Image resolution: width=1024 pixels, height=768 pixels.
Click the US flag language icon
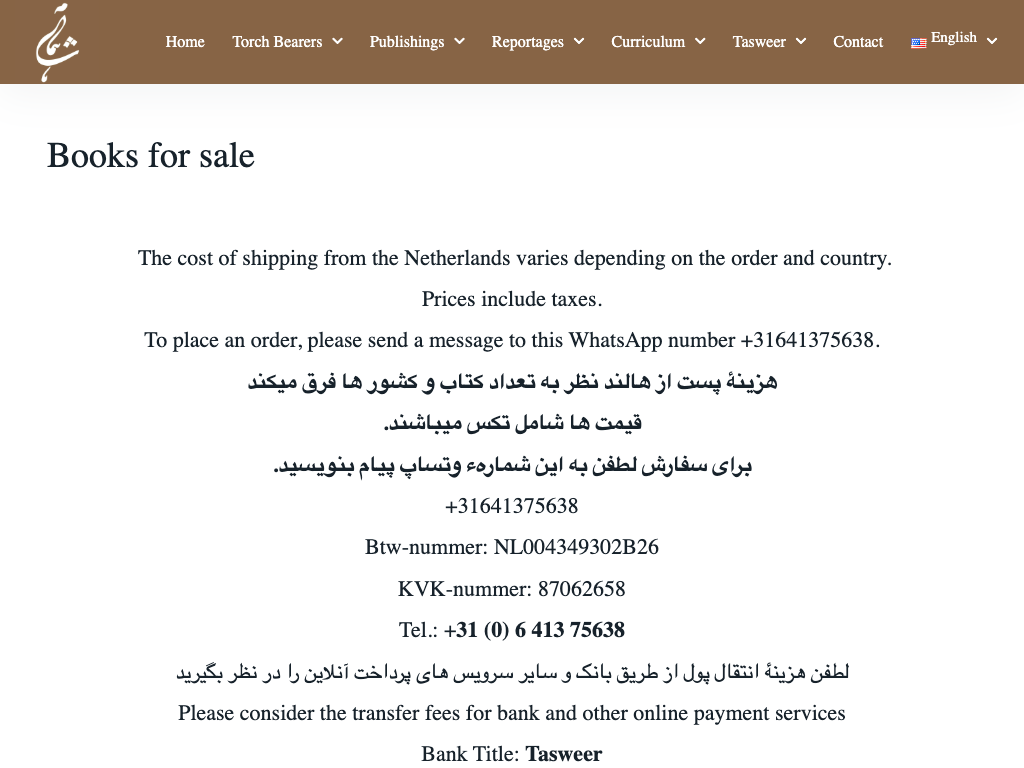coord(918,43)
